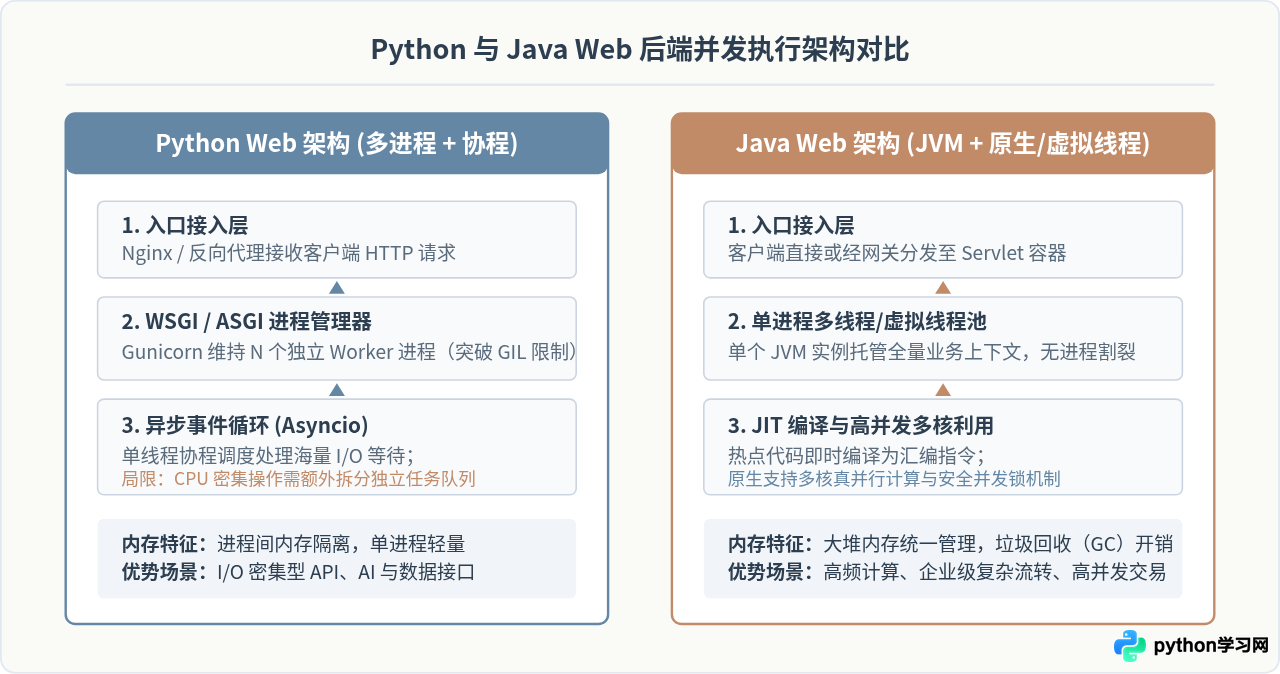Viewport: 1280px width, 674px height.
Task: Click the "2. 单进程多线程/虚拟线程池" heading
Action: [x=858, y=322]
